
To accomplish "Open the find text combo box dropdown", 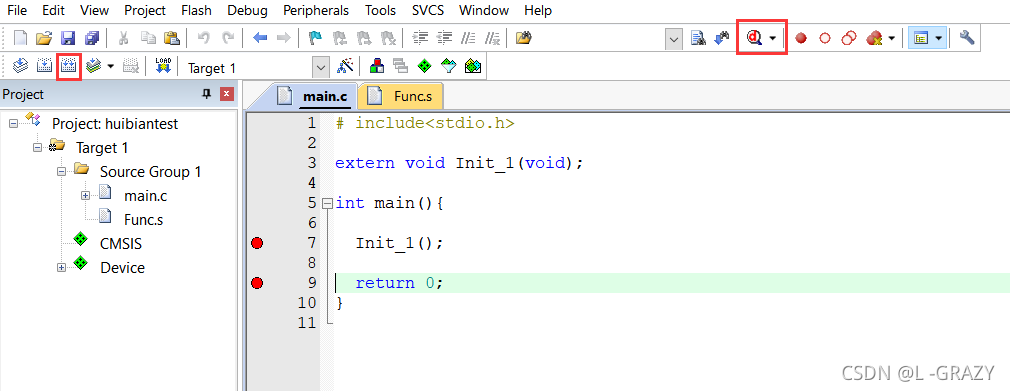I will 674,39.
